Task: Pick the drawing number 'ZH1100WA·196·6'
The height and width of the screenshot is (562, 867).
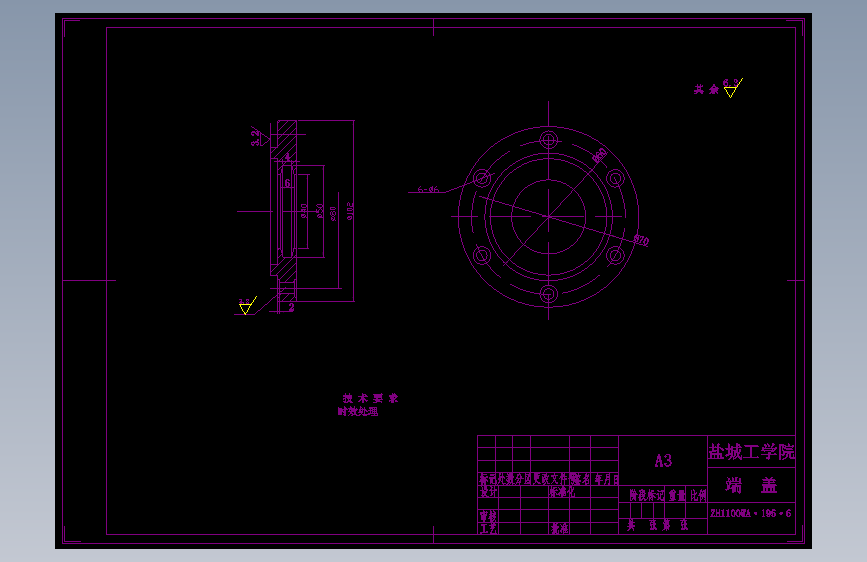Action: [750, 513]
